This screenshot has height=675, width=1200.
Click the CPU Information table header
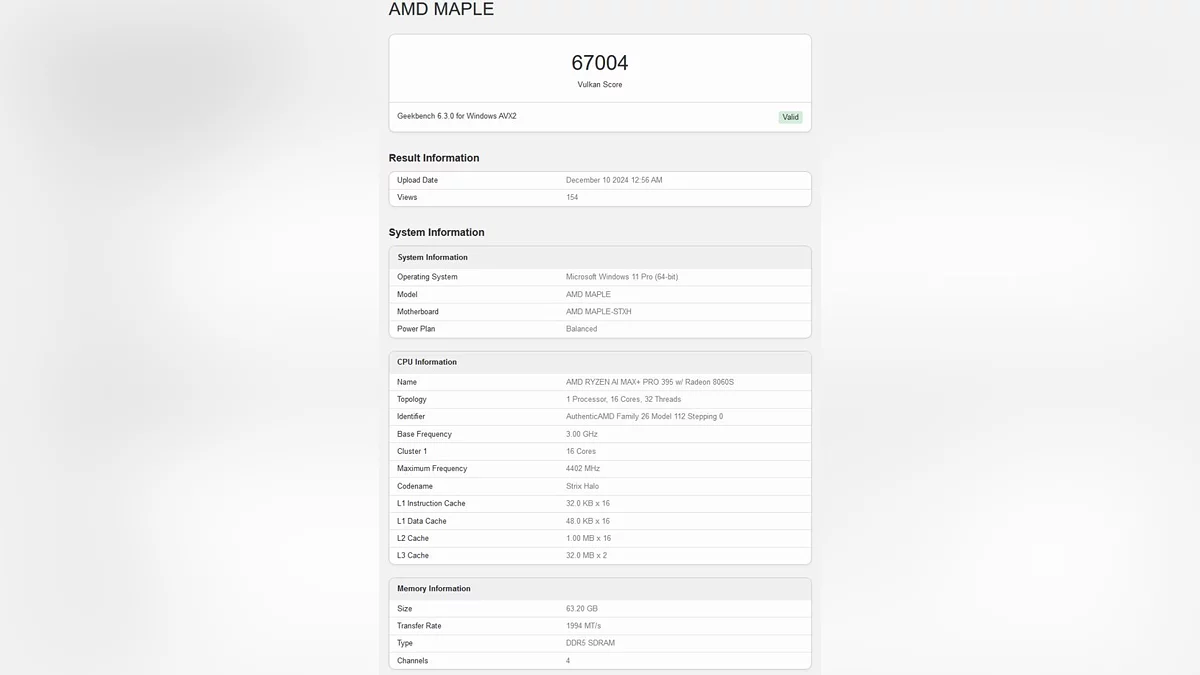point(427,362)
